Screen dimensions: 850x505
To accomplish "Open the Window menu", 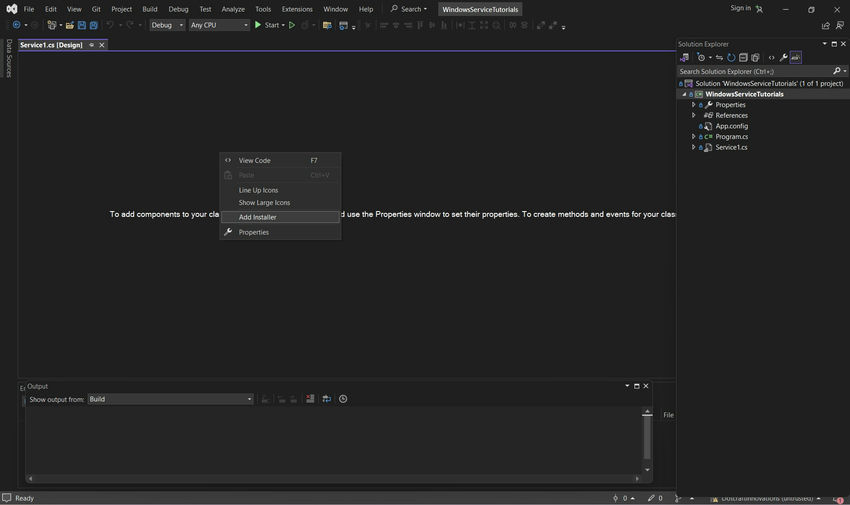I will click(336, 9).
